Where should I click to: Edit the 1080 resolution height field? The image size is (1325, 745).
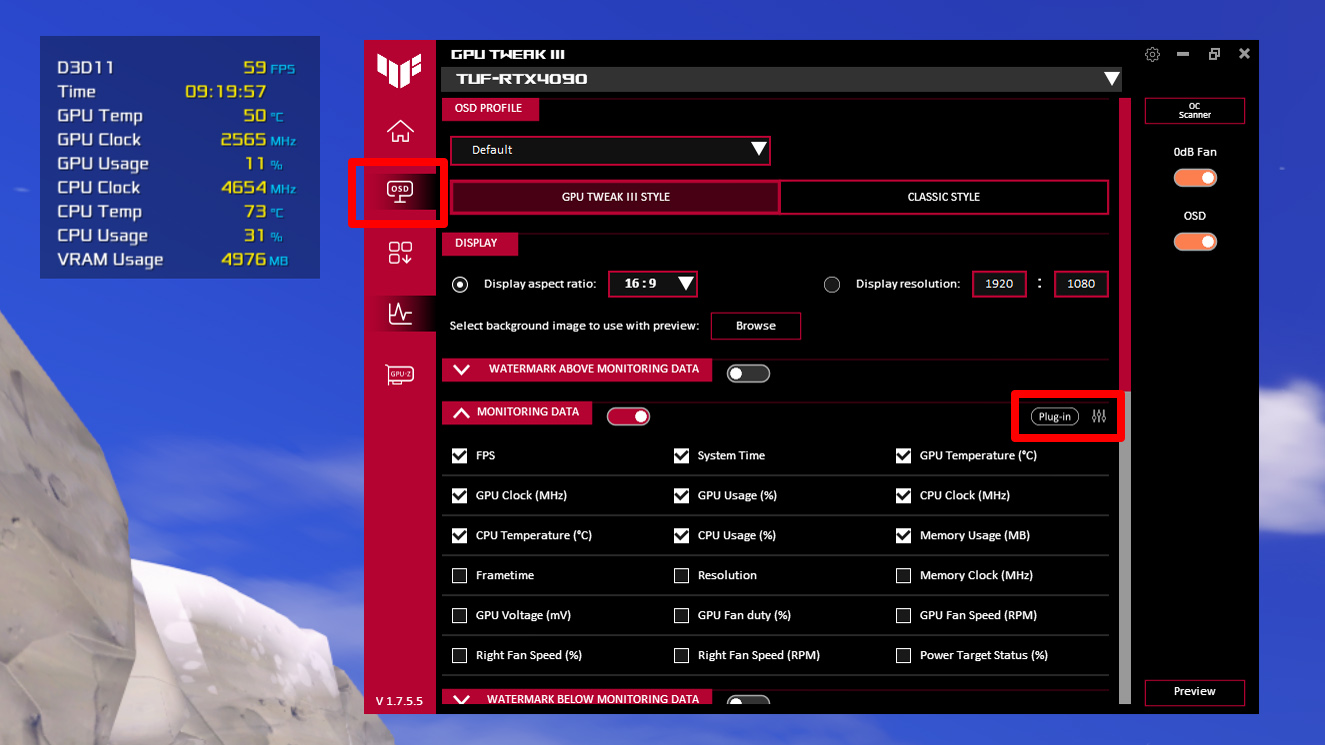click(x=1081, y=284)
